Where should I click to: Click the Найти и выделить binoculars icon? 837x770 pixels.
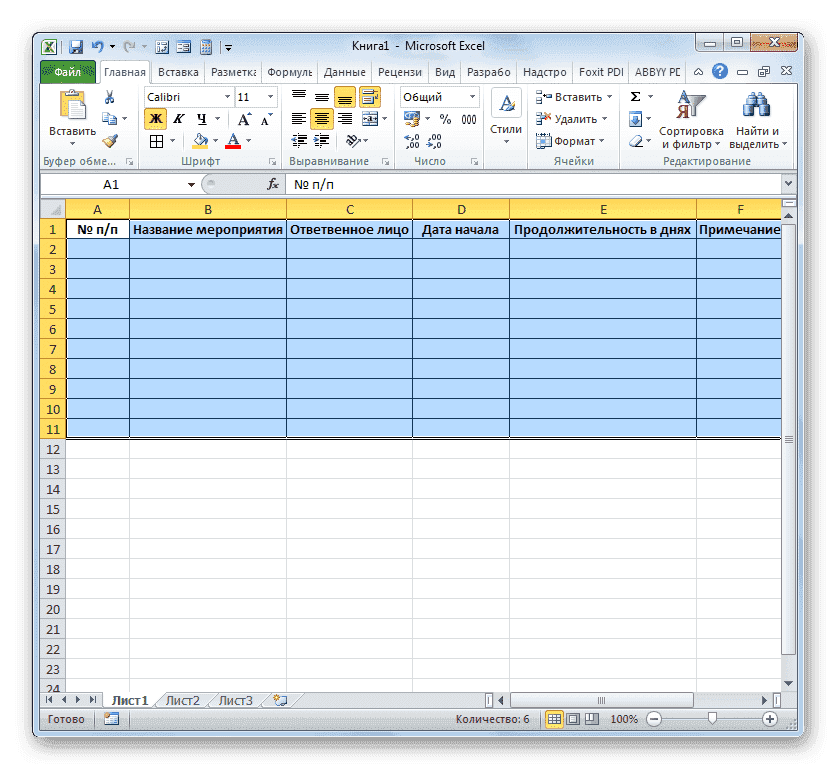(x=757, y=104)
